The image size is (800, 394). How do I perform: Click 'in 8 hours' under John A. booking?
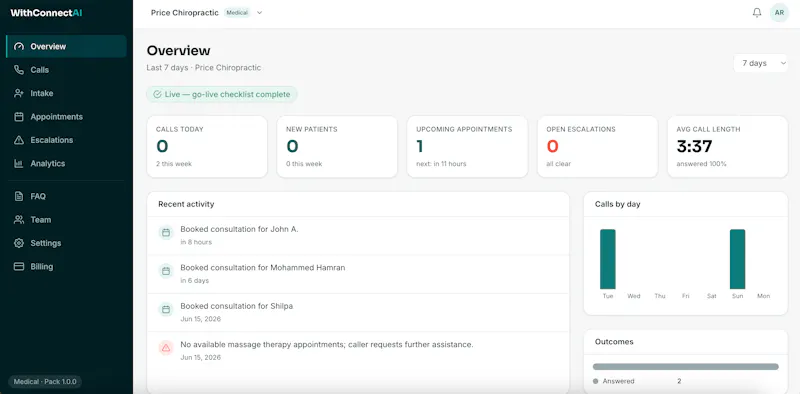[x=196, y=242]
